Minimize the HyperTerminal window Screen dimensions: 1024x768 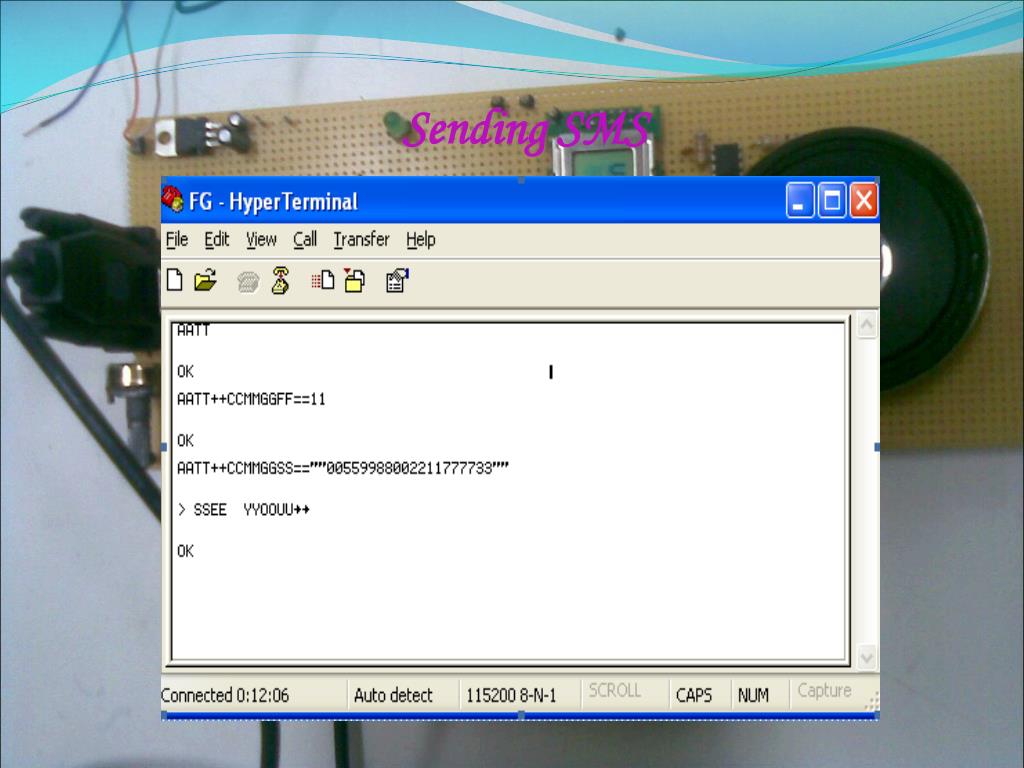(x=799, y=200)
